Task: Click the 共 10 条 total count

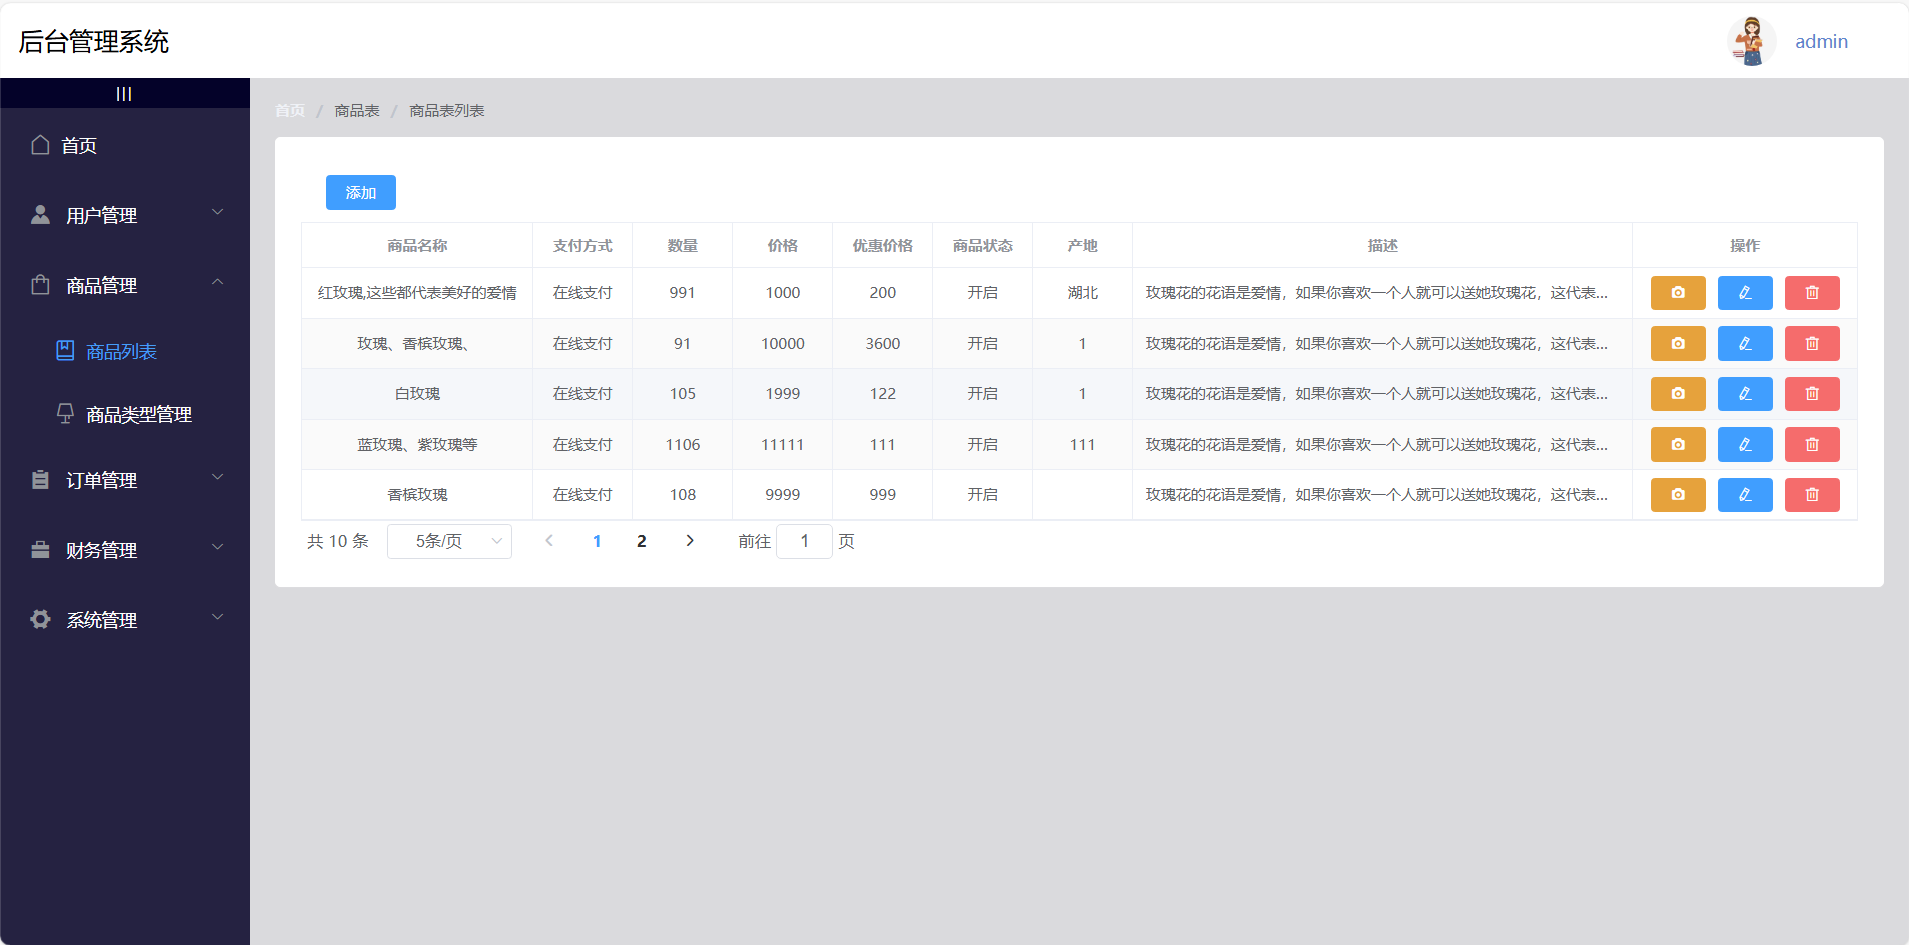Action: point(338,541)
